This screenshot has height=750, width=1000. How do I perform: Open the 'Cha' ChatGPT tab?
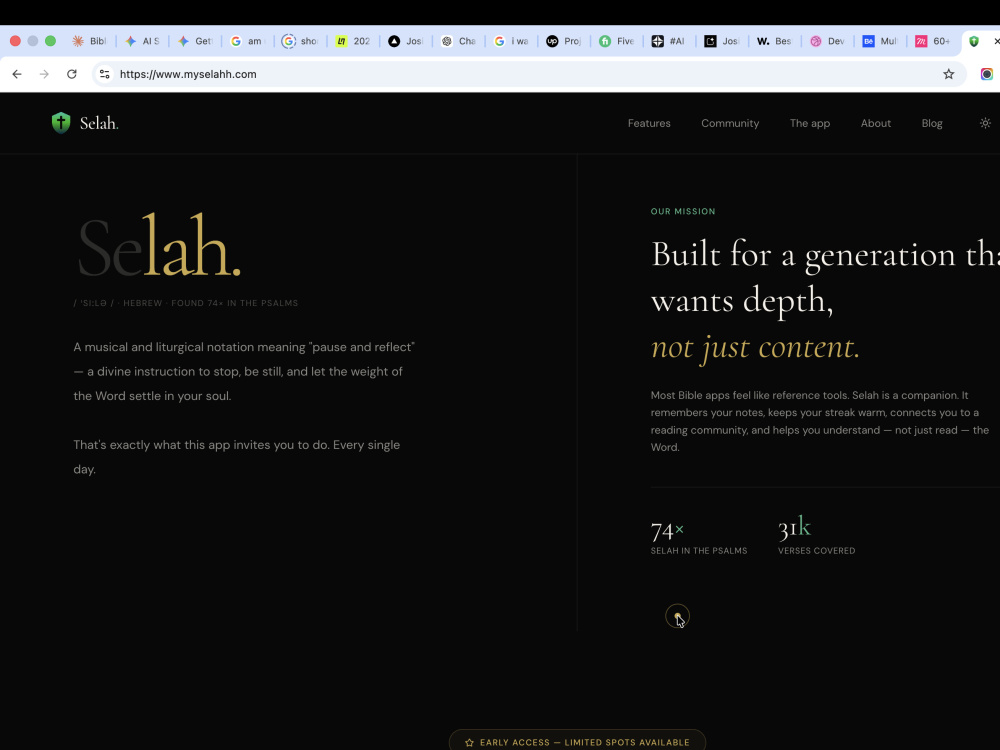459,41
